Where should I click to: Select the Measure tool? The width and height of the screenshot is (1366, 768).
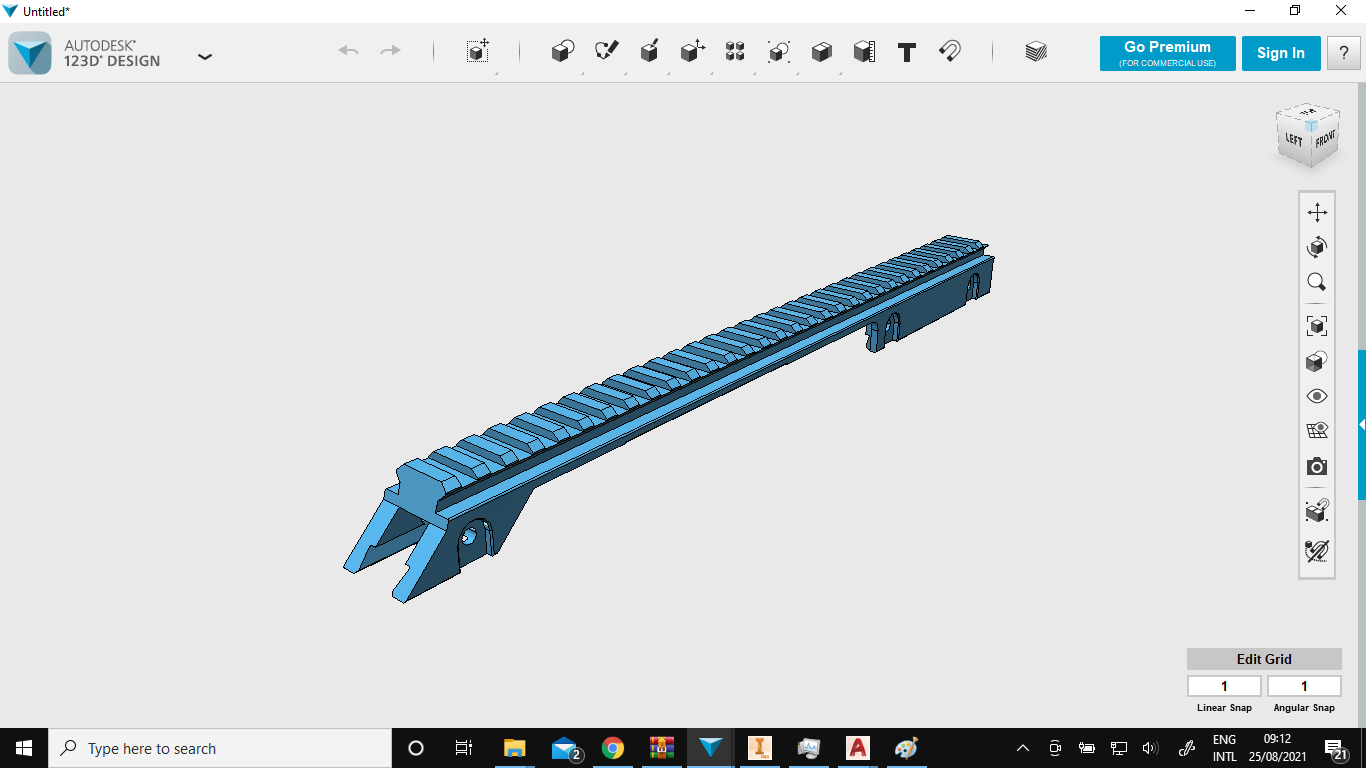[x=864, y=52]
